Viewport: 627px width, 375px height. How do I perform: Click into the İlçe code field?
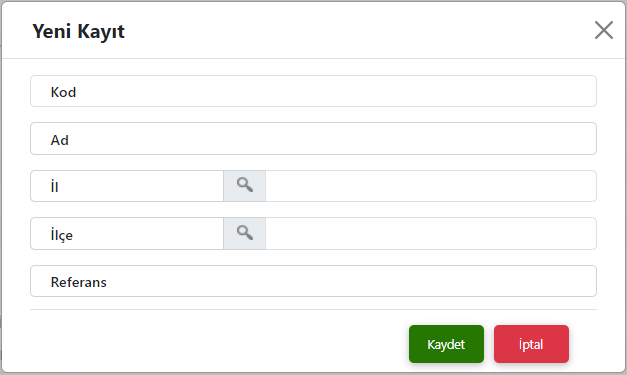pos(127,233)
